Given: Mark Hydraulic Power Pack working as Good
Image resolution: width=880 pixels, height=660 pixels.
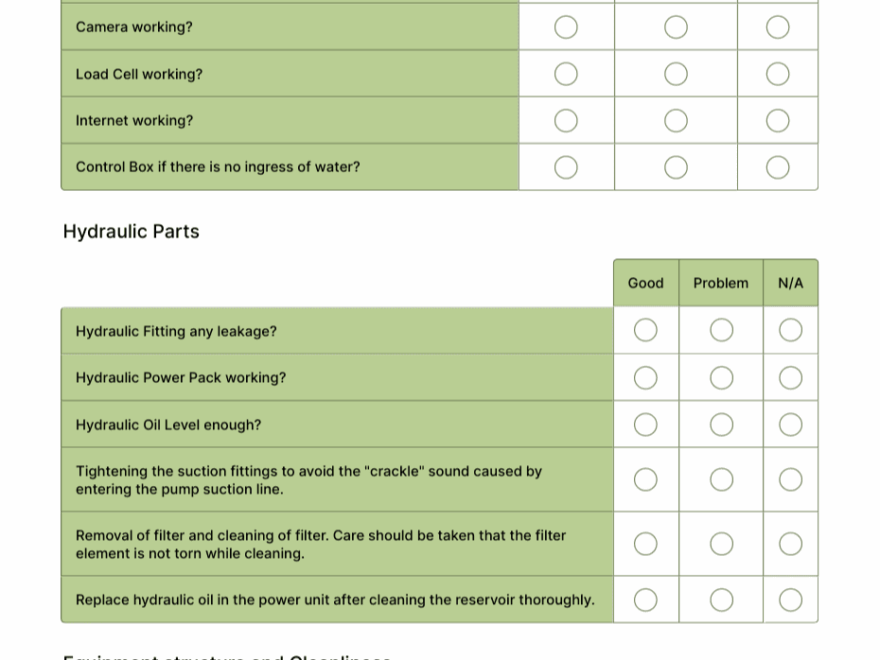Looking at the screenshot, I should tap(645, 377).
